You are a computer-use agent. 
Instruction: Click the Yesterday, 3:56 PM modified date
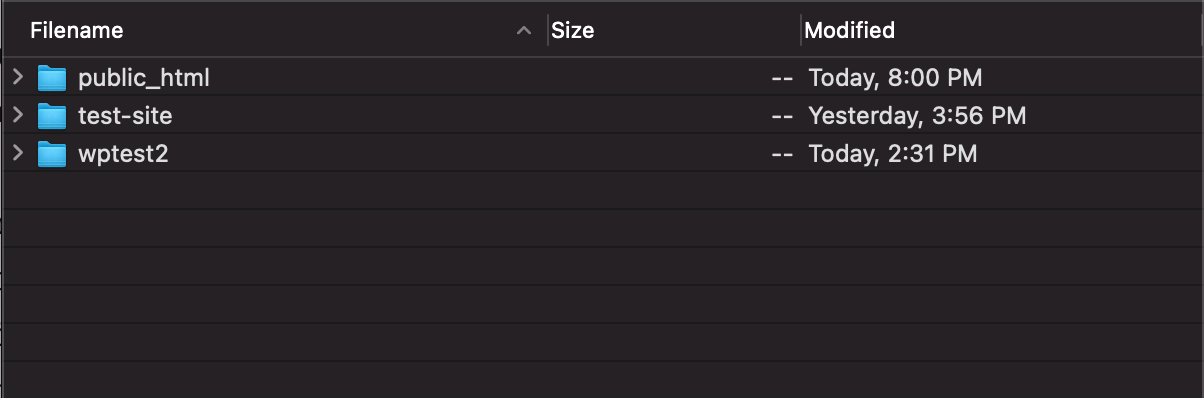coord(917,116)
